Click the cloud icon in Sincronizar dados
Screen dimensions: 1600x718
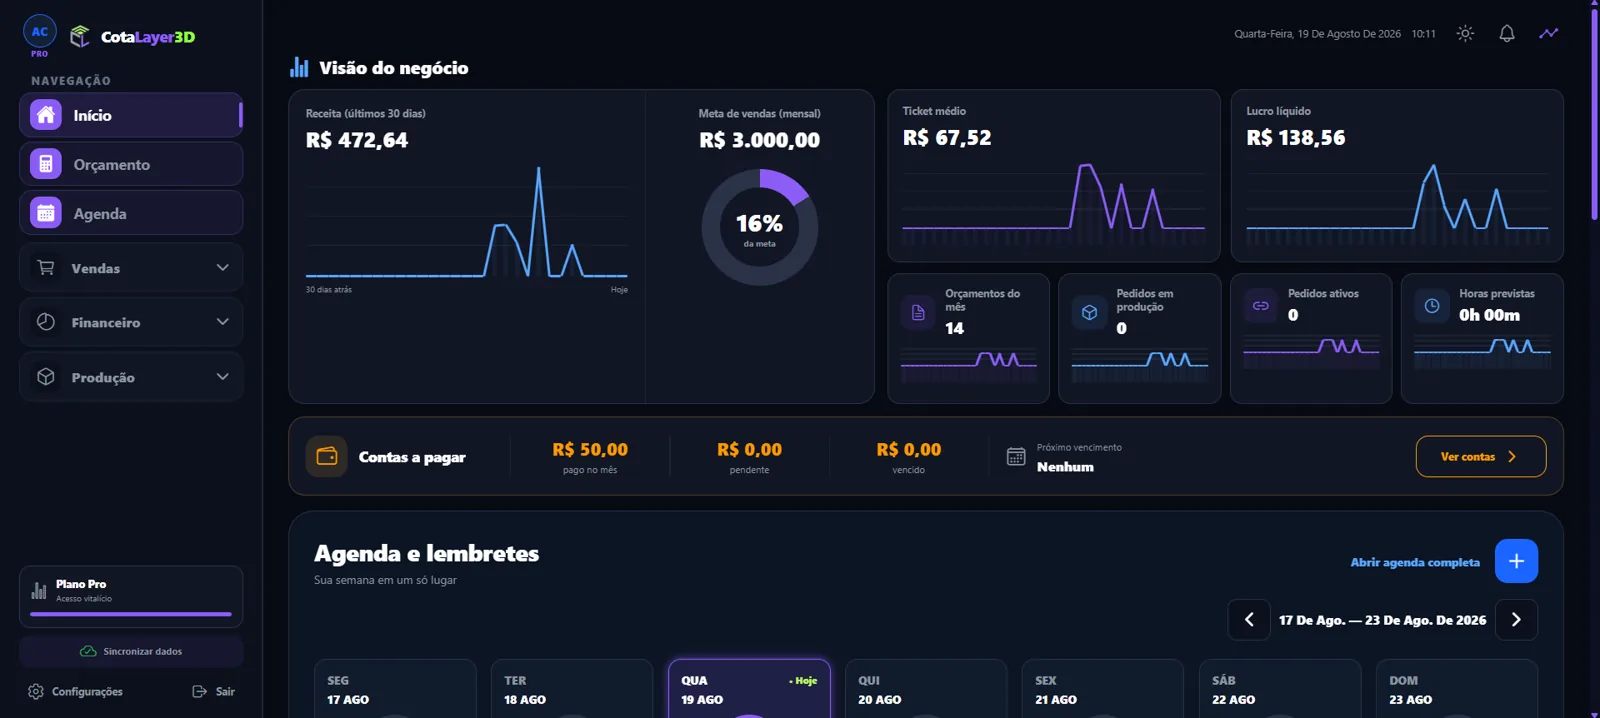coord(88,651)
